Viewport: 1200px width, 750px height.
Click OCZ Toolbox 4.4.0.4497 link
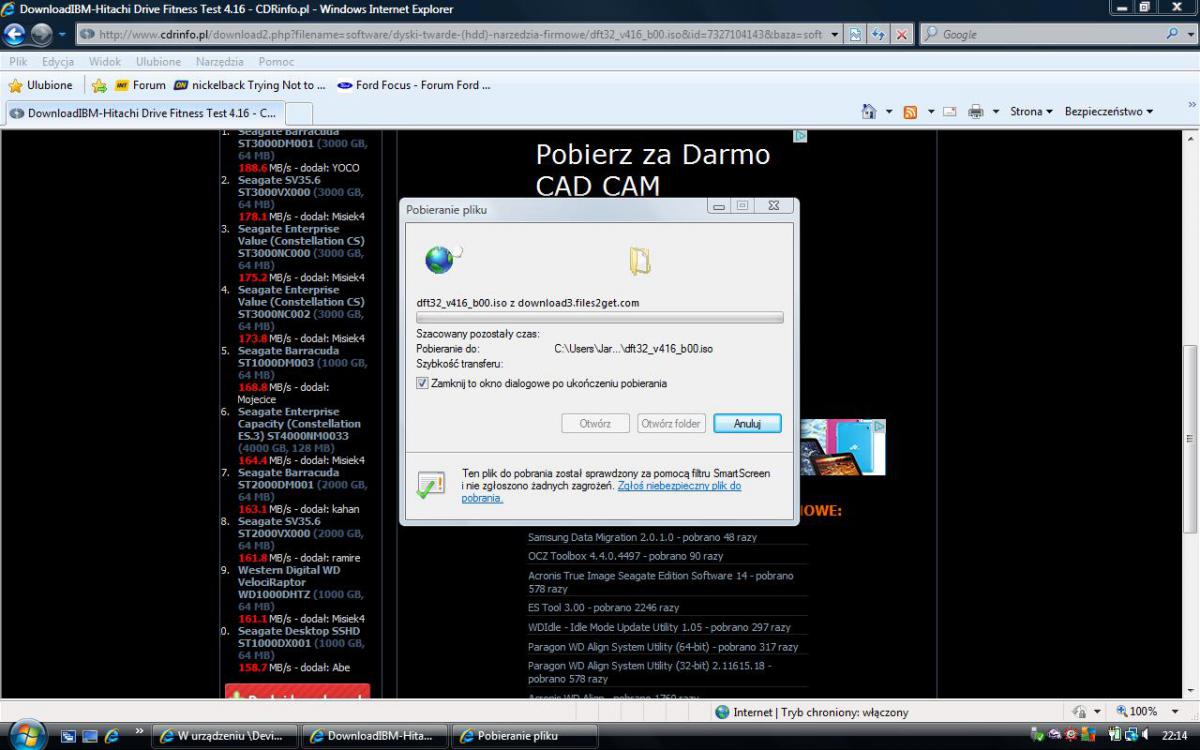point(625,556)
